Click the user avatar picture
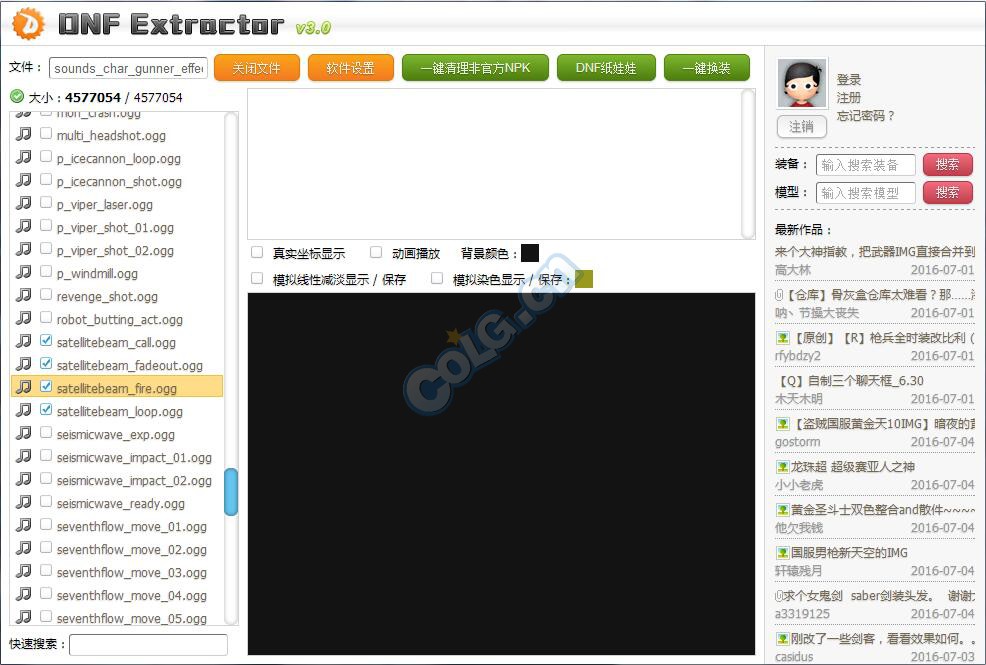This screenshot has width=986, height=665. tap(802, 84)
